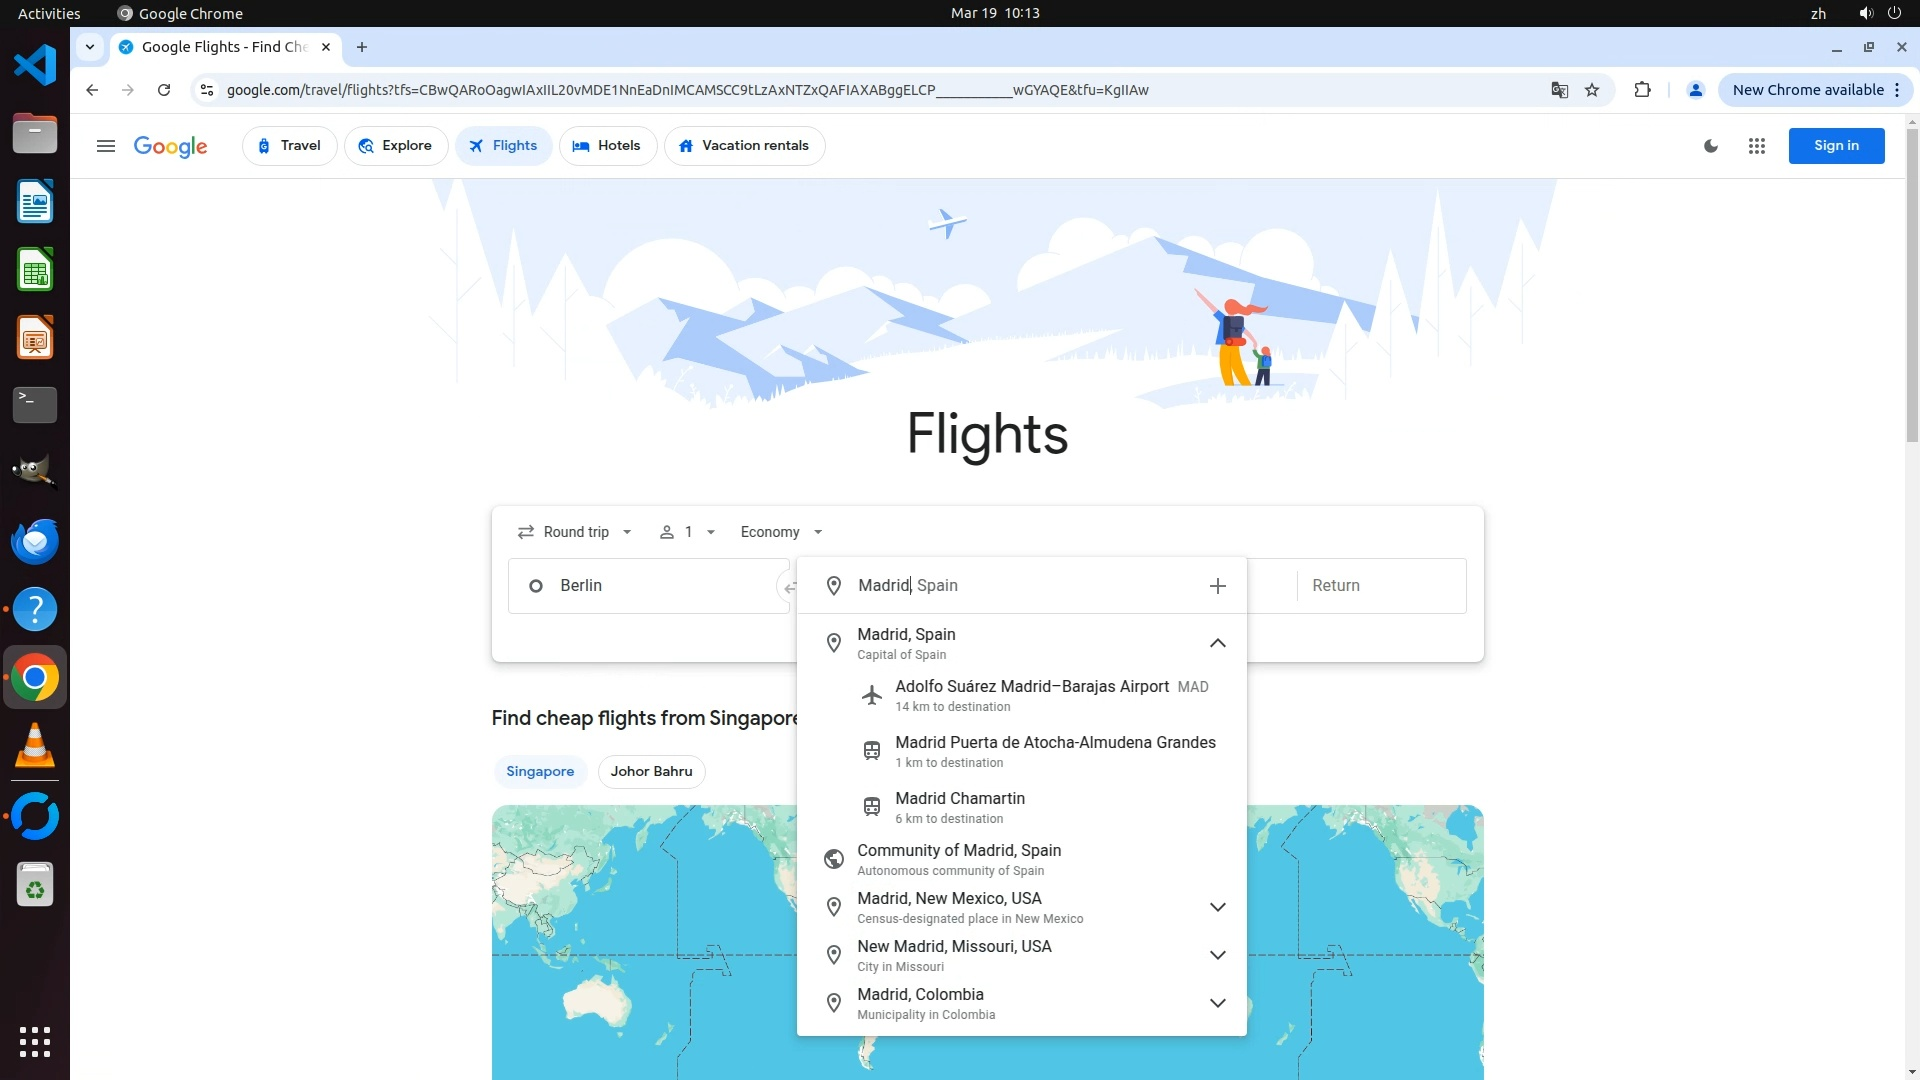Click the translate page icon
This screenshot has height=1080, width=1920.
click(x=1559, y=90)
